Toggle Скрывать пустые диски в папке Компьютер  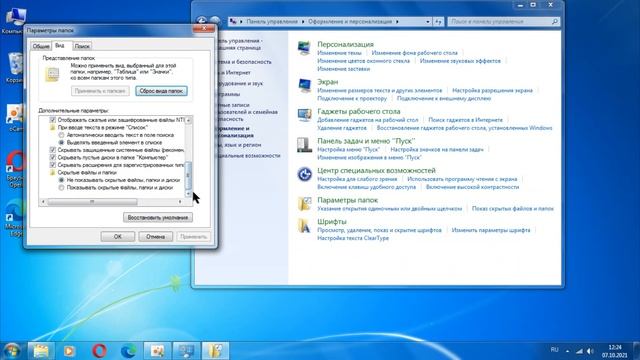53,157
